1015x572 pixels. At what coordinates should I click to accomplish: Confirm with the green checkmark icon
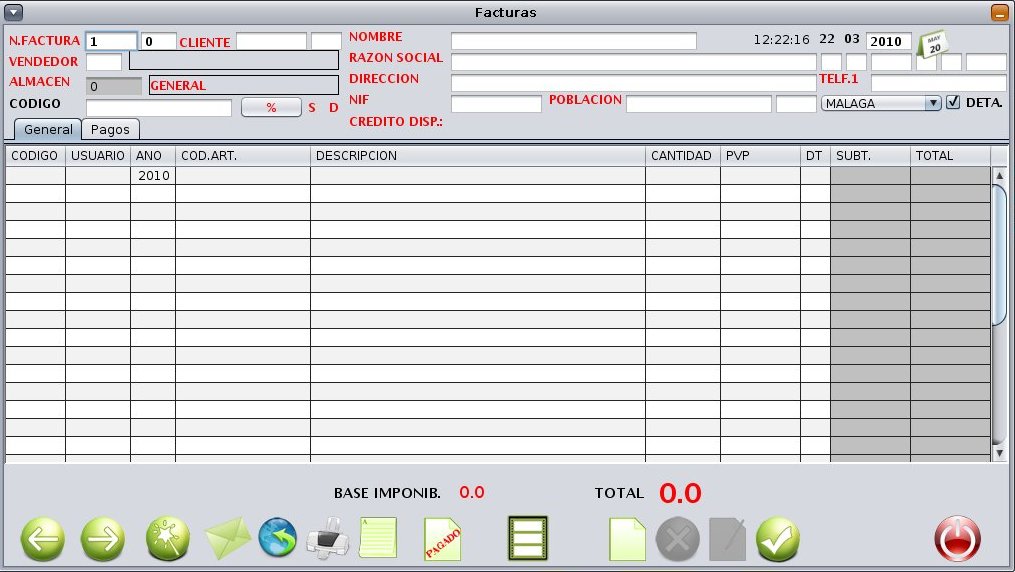pos(777,538)
